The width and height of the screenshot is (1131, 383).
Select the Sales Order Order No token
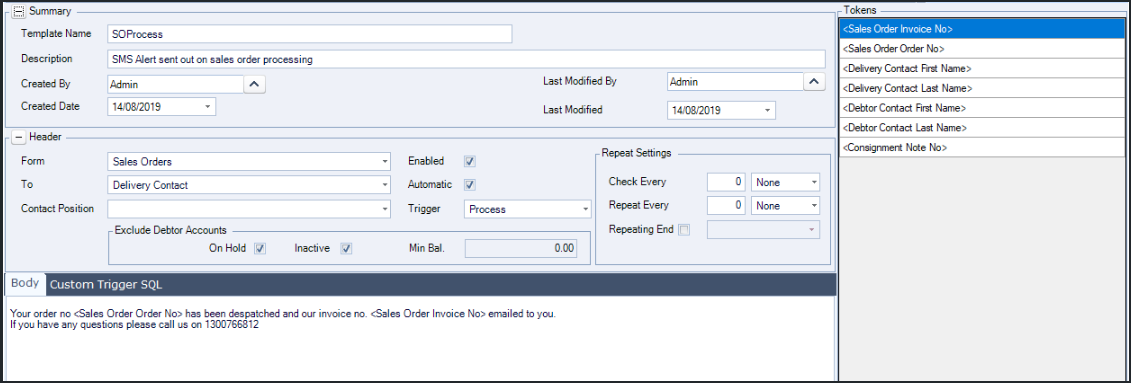point(982,48)
